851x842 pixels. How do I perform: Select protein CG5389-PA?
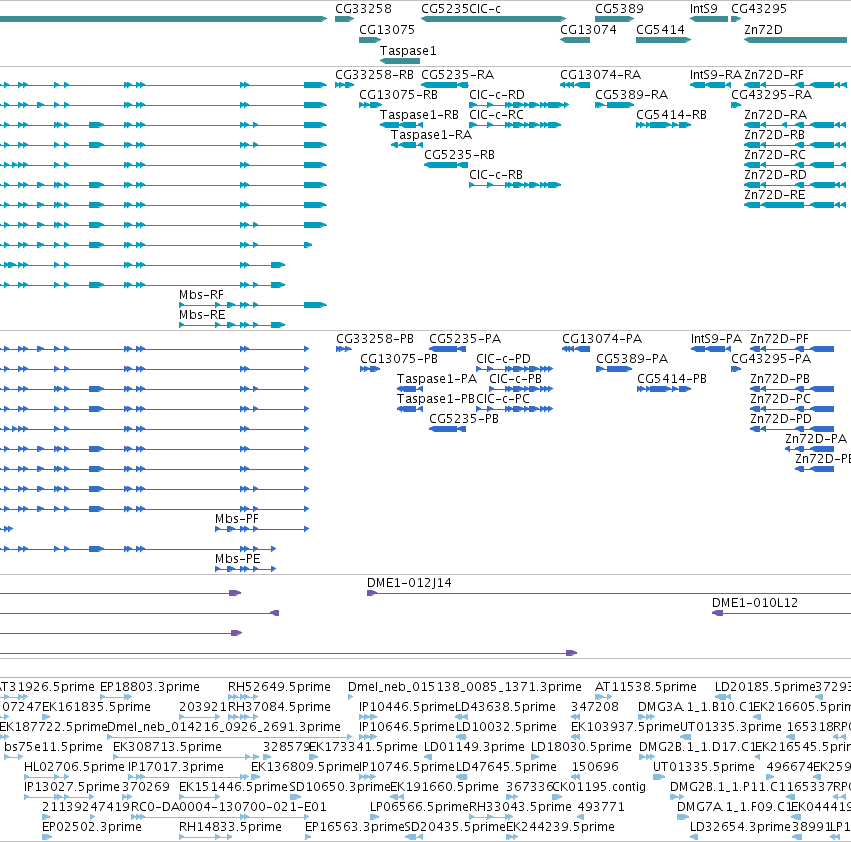(614, 369)
